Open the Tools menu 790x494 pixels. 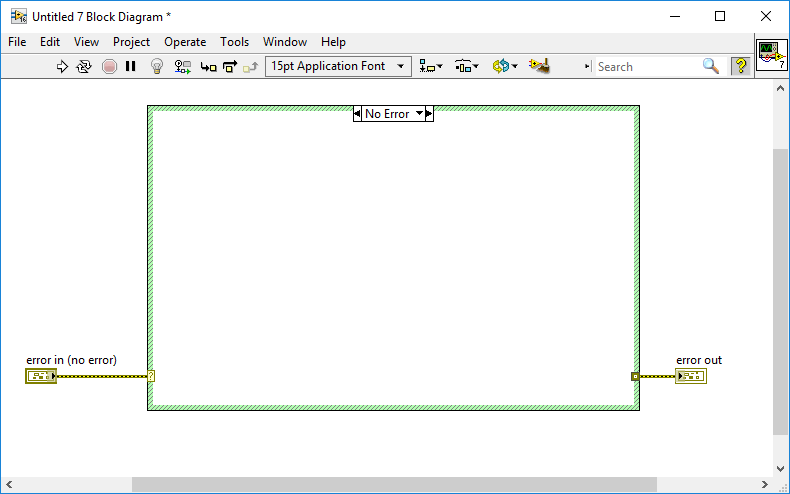234,42
